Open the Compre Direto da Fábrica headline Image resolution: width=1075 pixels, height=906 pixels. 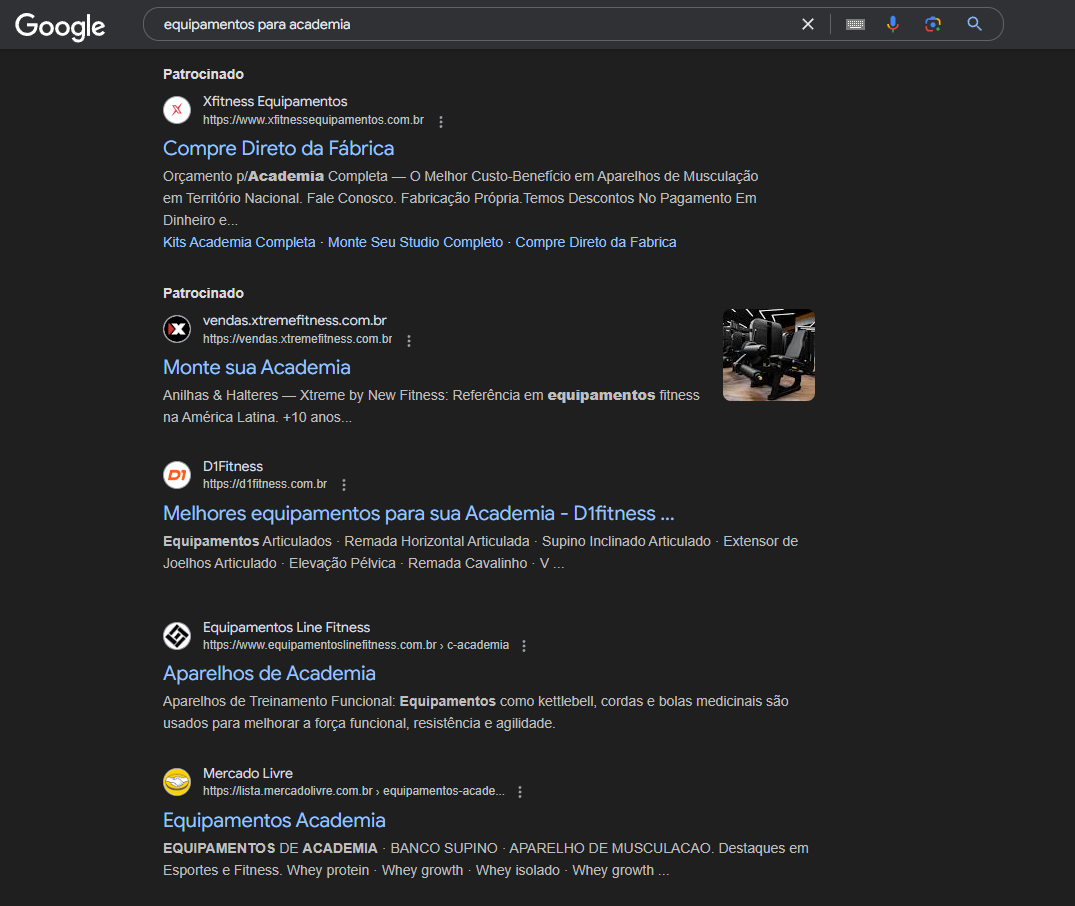click(x=278, y=148)
